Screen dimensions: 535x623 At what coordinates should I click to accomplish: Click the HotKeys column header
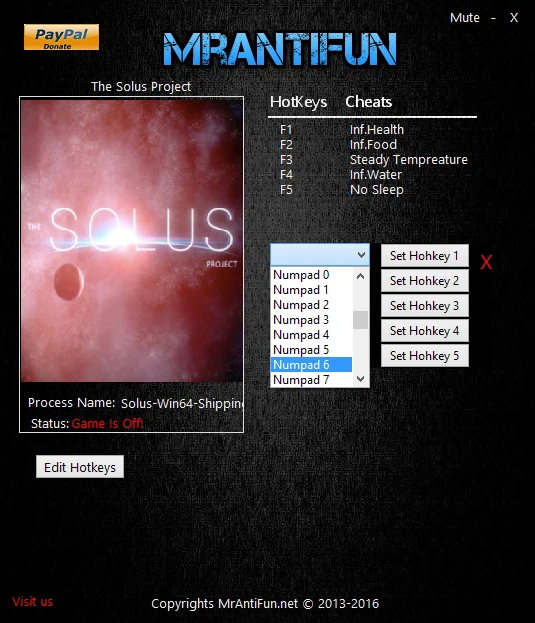tap(298, 102)
